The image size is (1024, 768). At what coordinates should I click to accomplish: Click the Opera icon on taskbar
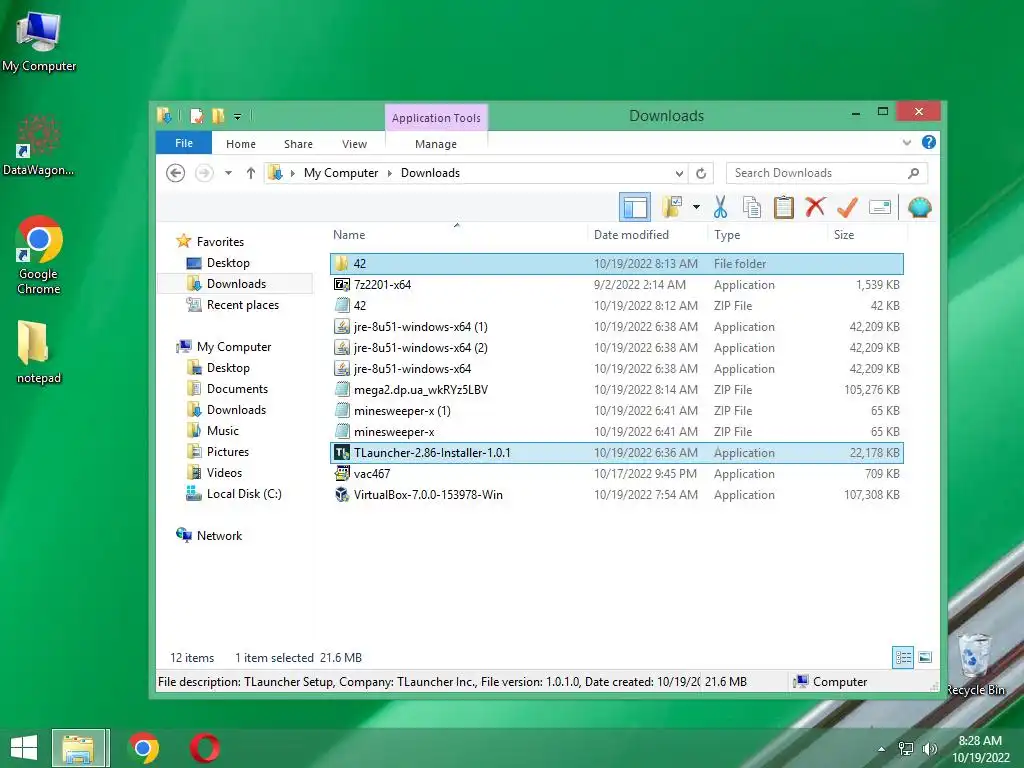[x=204, y=748]
